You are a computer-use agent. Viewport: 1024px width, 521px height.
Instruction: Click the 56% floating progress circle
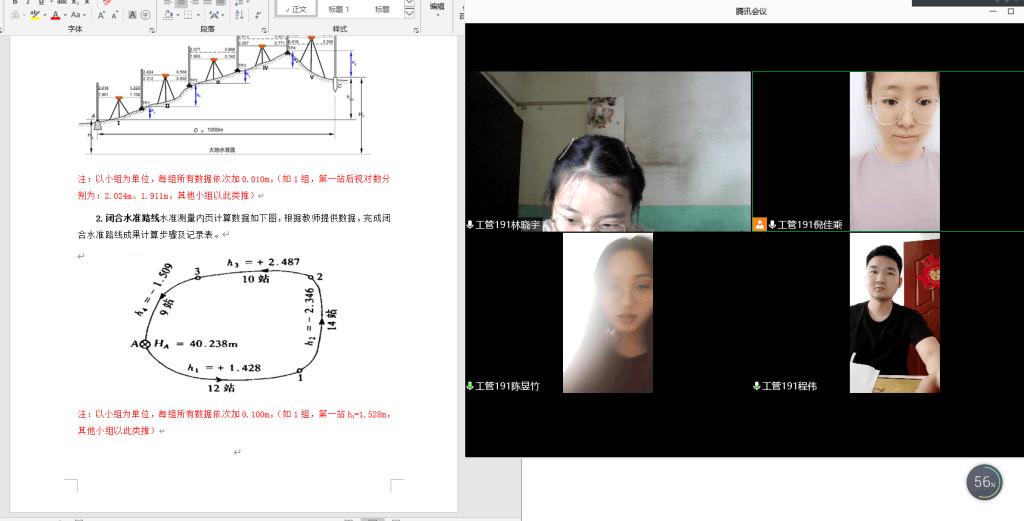[984, 482]
